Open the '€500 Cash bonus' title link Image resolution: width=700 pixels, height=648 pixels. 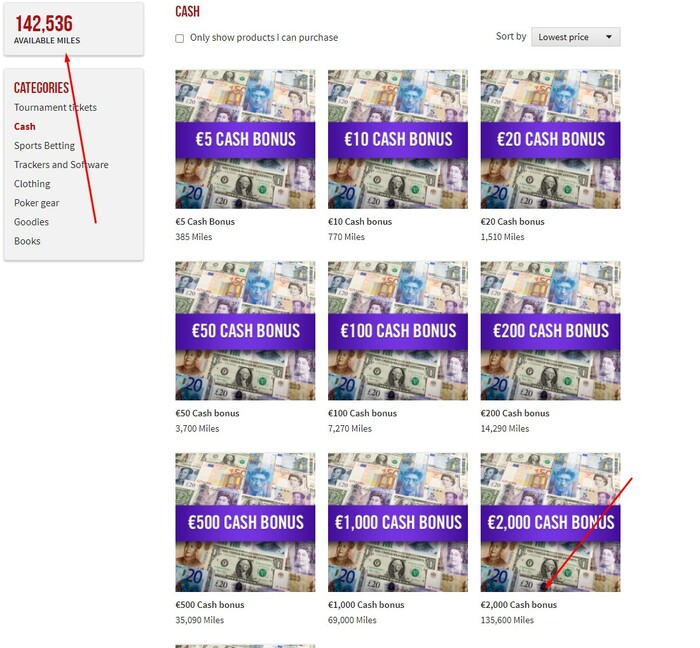coord(210,605)
